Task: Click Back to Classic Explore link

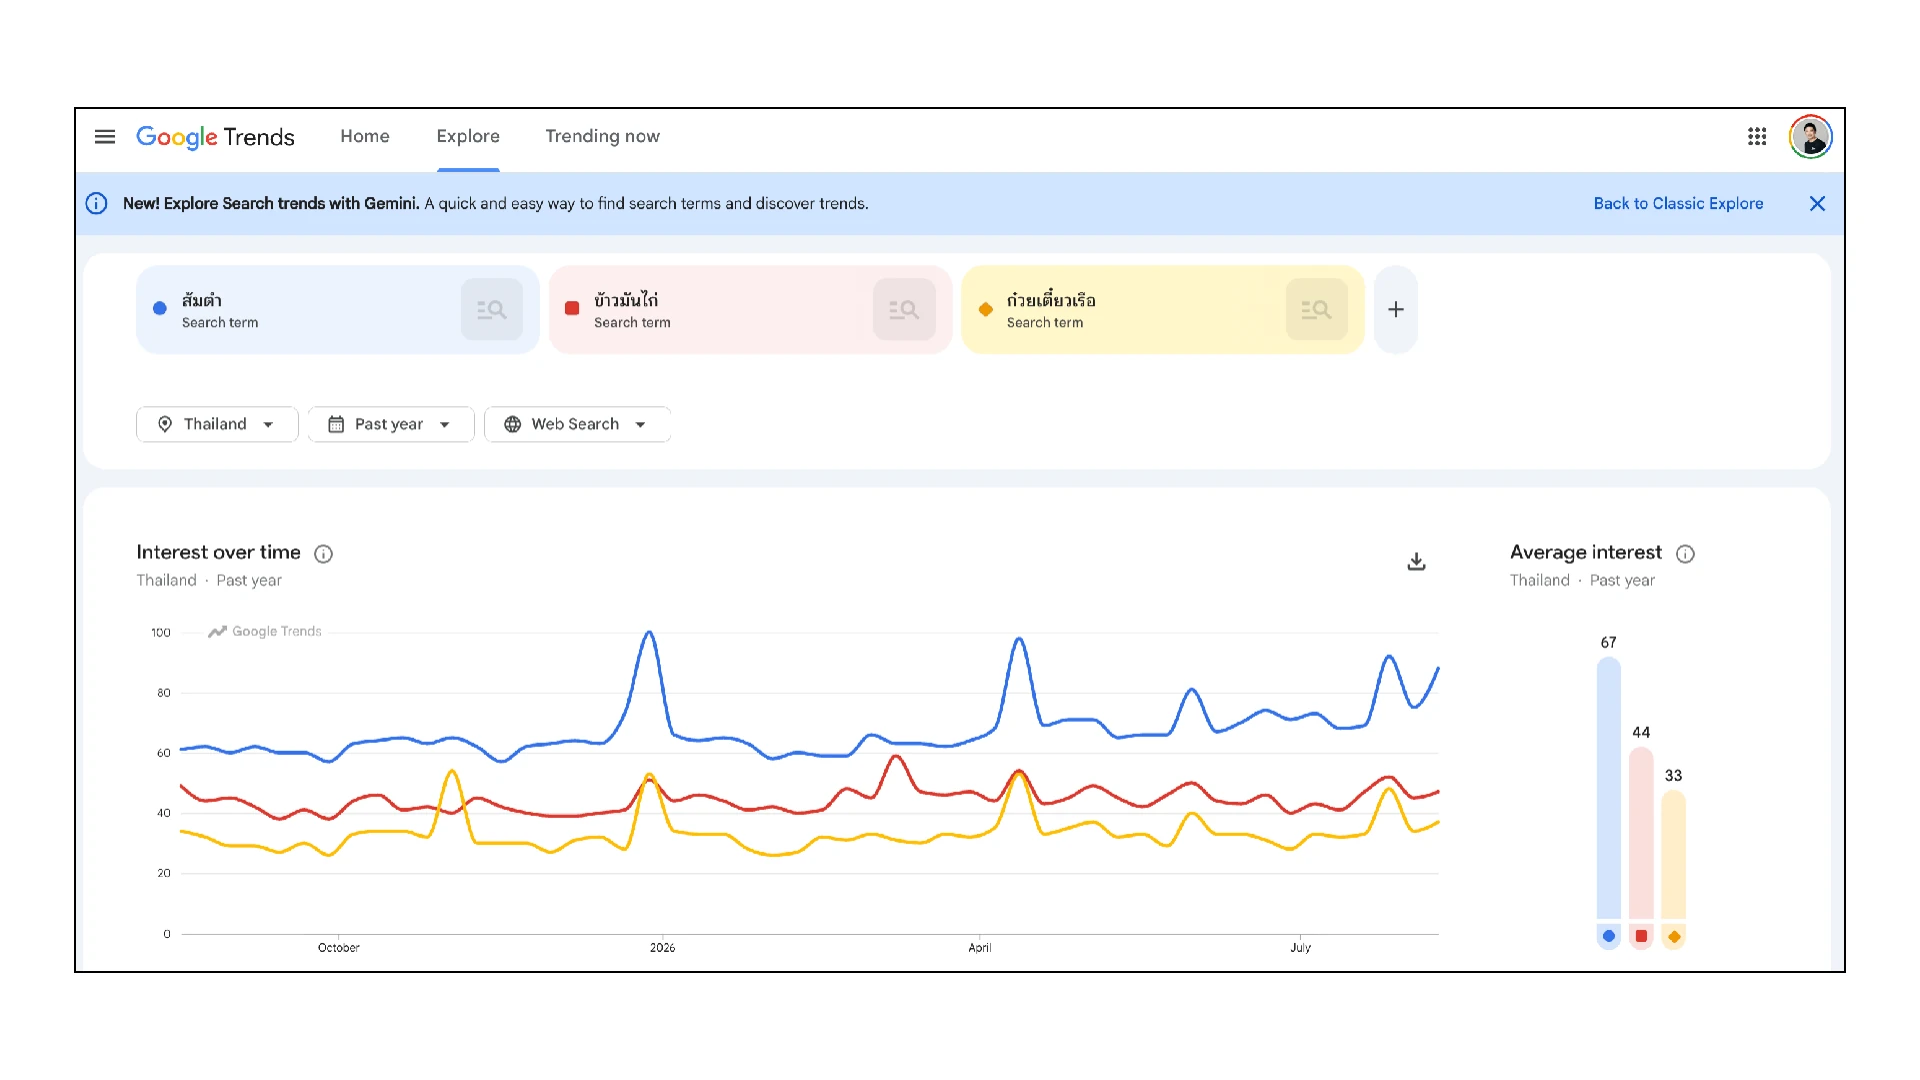Action: [1678, 204]
